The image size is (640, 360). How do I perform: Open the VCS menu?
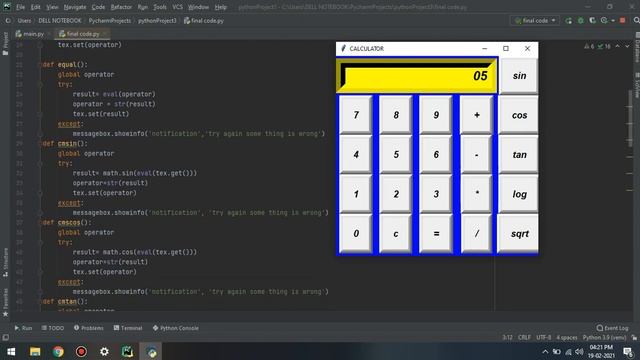point(178,7)
